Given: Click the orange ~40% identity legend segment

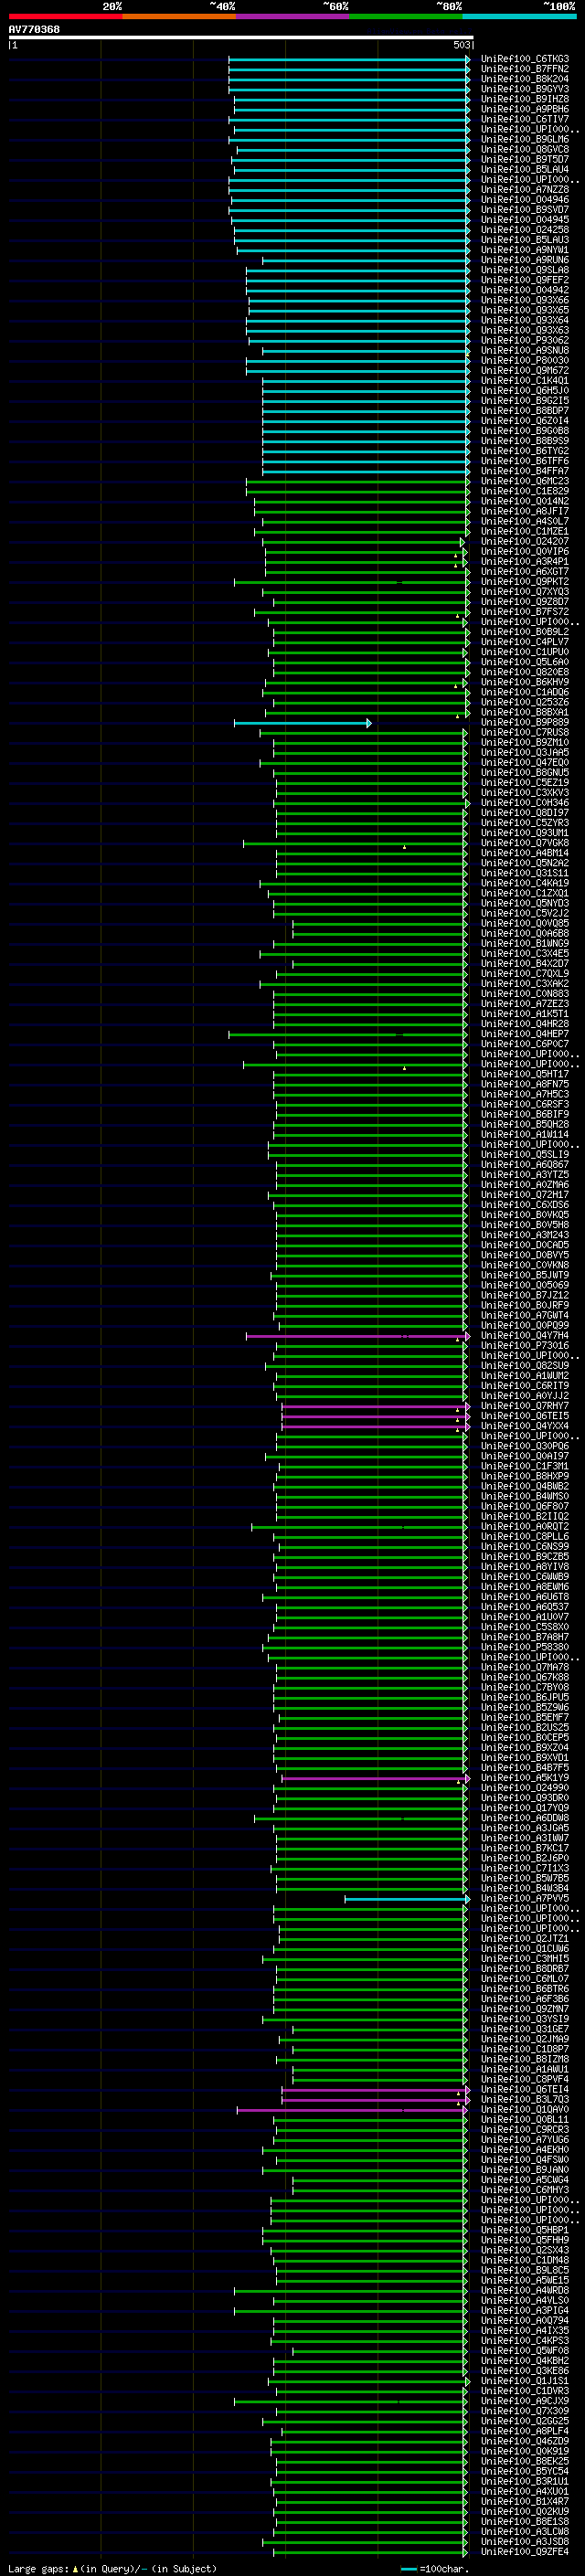Looking at the screenshot, I should tap(179, 16).
